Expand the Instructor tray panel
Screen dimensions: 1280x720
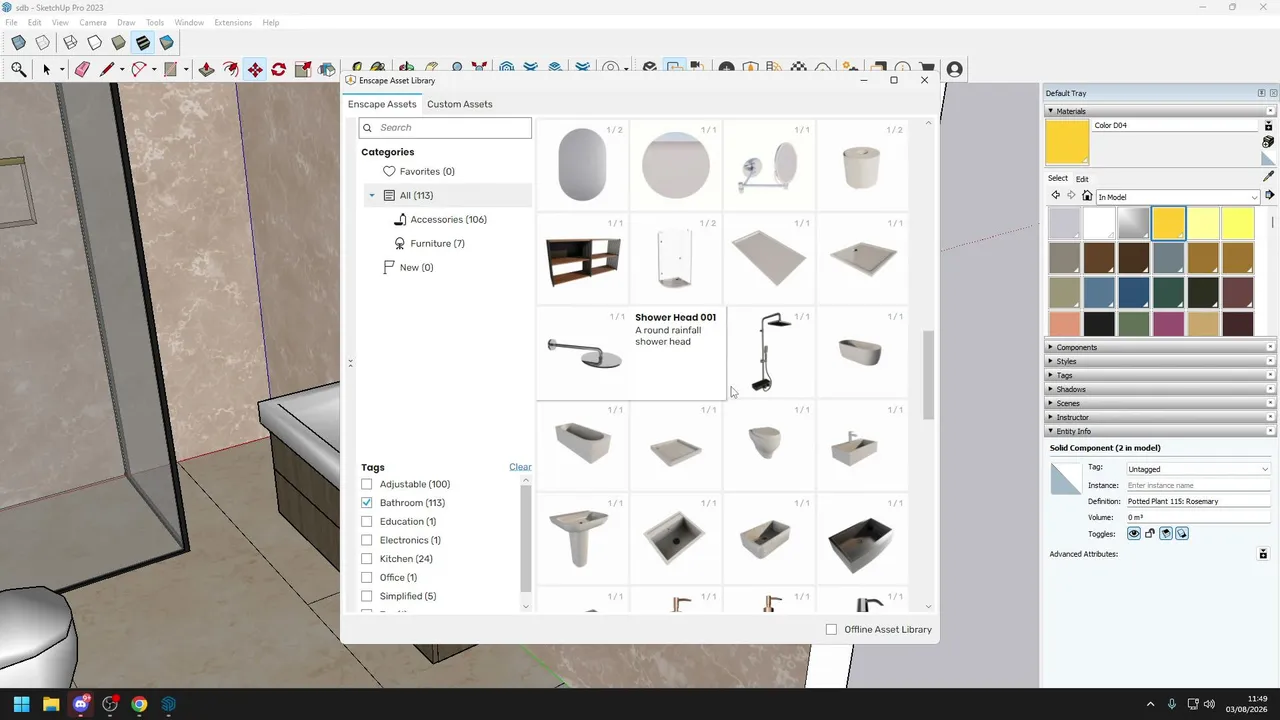tap(1160, 417)
